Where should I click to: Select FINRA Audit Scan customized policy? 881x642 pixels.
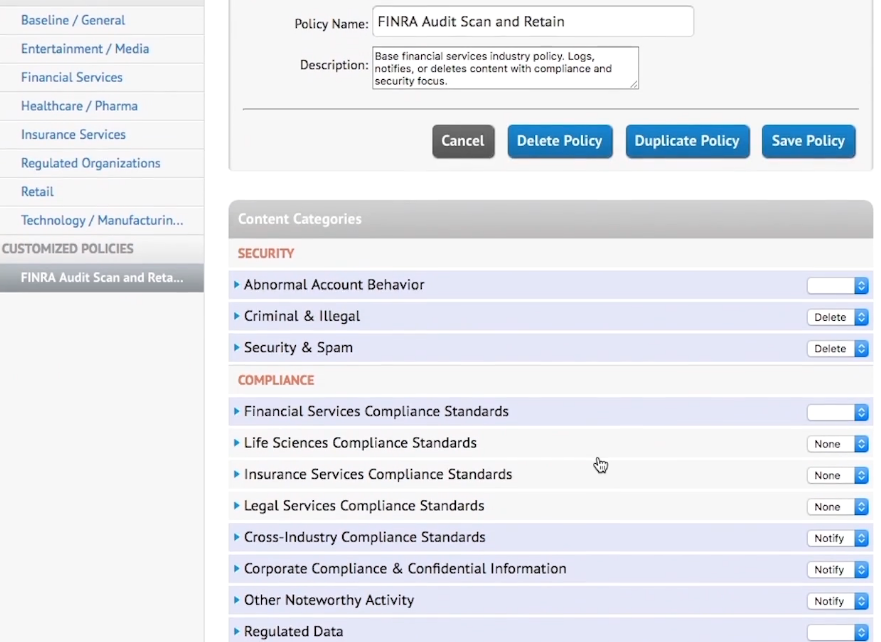[x=102, y=278]
